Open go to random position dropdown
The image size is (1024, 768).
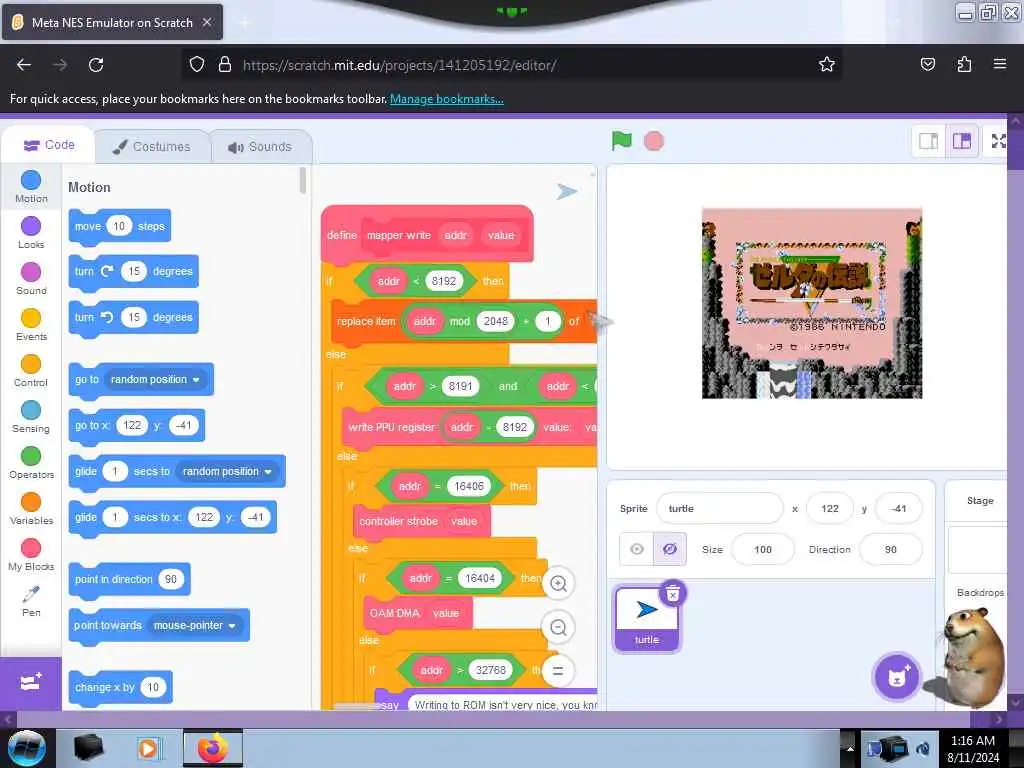(155, 379)
